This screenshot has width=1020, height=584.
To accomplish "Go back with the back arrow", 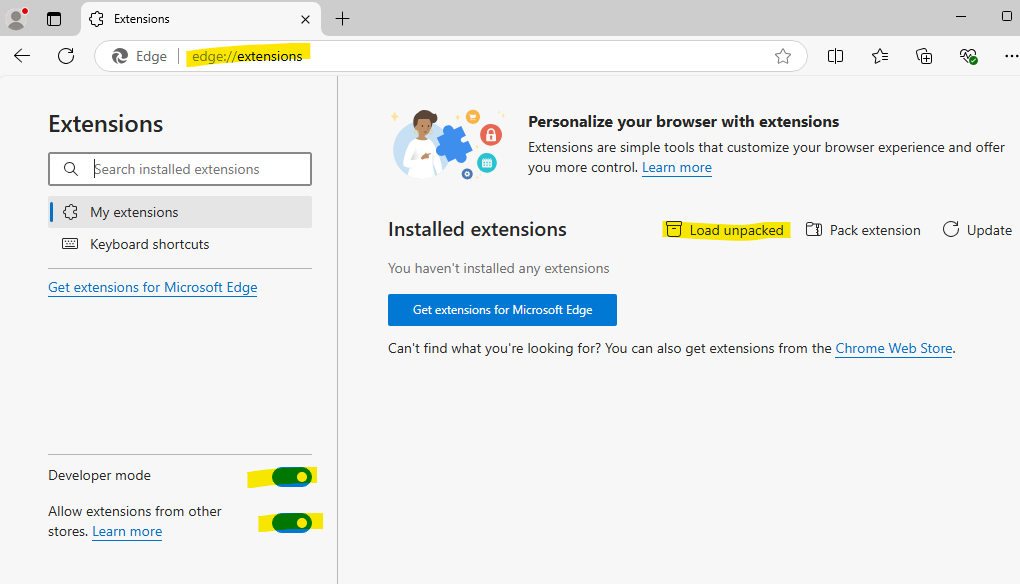I will pos(22,56).
